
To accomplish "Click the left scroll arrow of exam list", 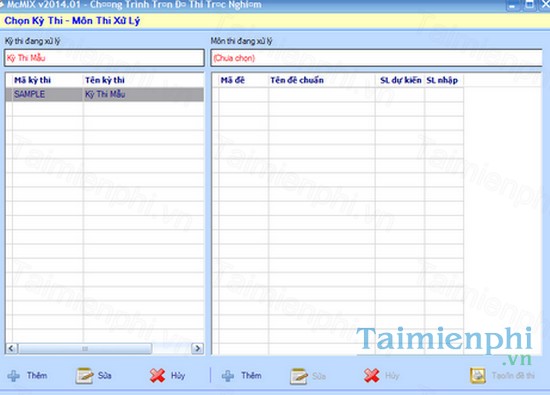I will coord(12,348).
